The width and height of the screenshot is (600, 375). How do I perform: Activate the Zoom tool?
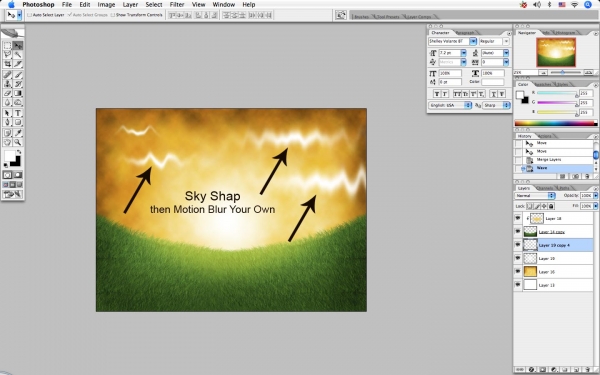point(18,142)
